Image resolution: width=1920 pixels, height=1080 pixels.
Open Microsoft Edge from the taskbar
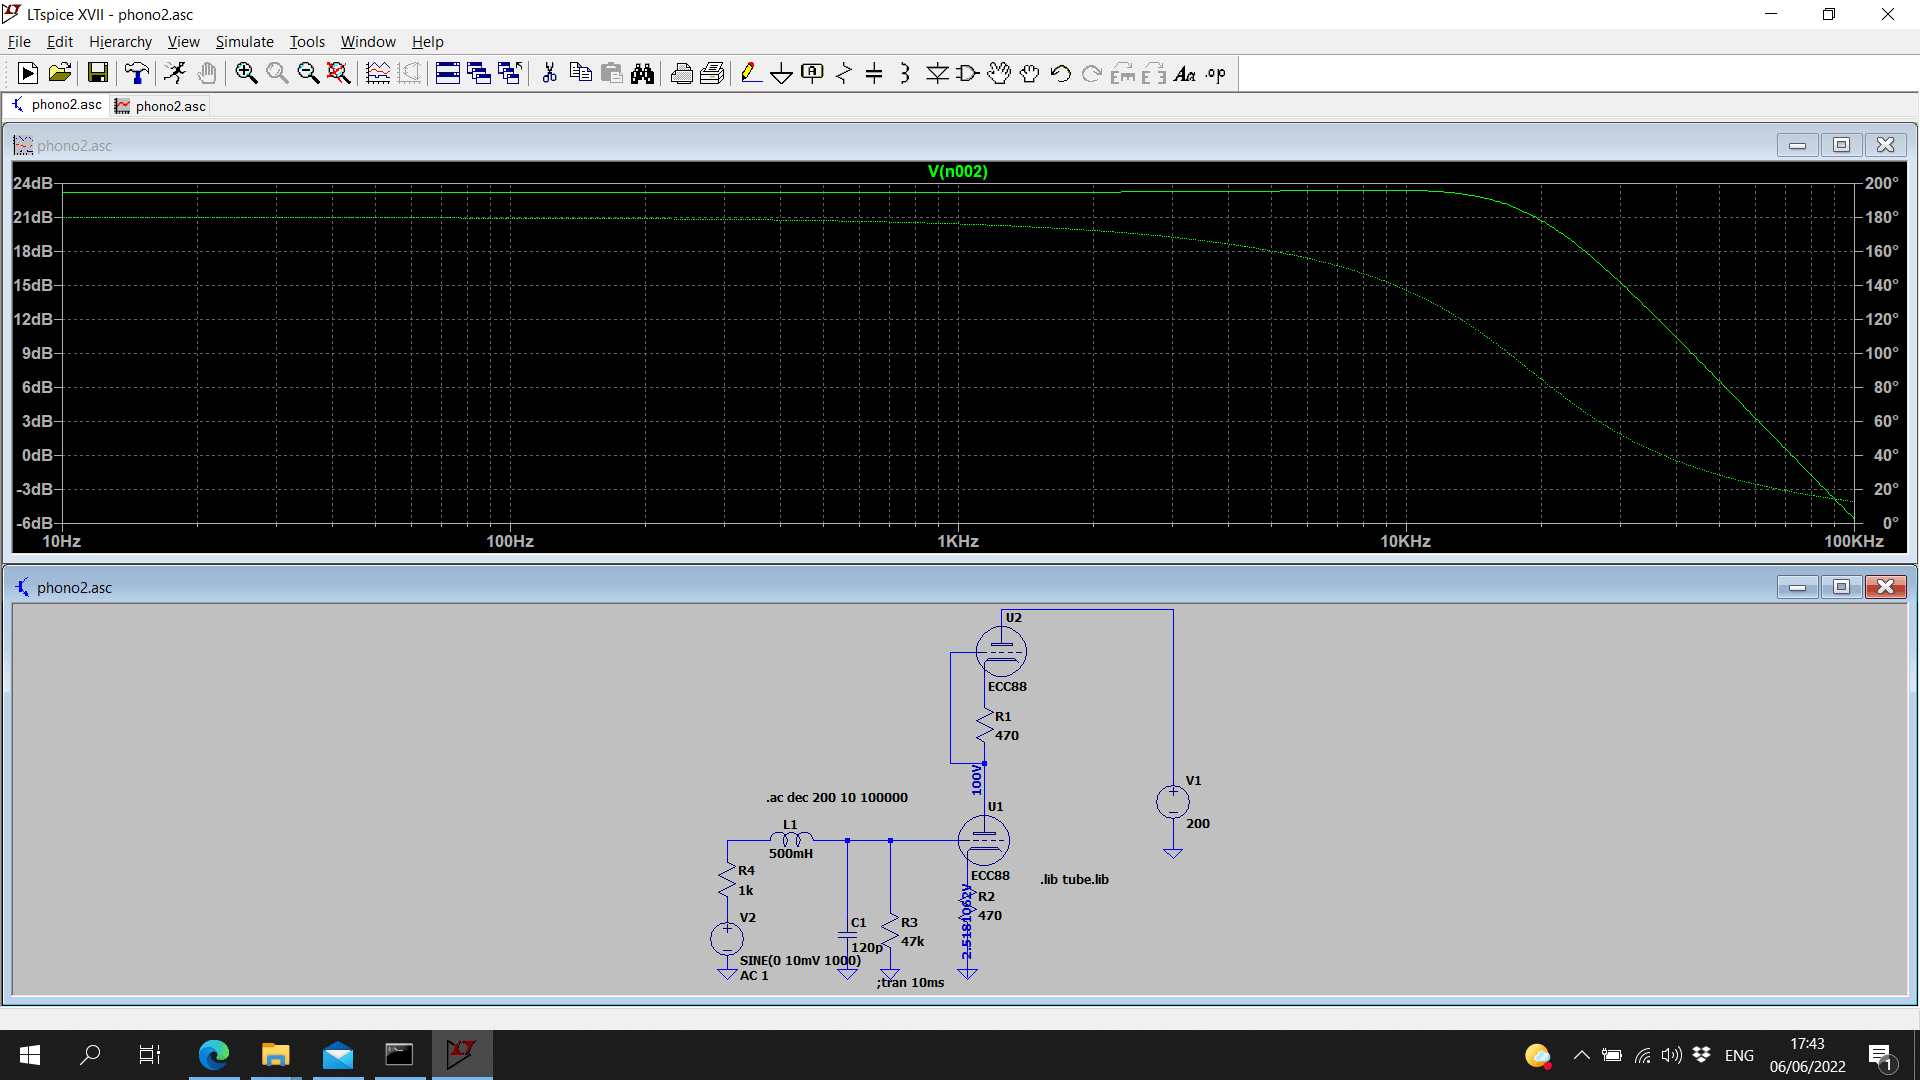coord(213,1055)
